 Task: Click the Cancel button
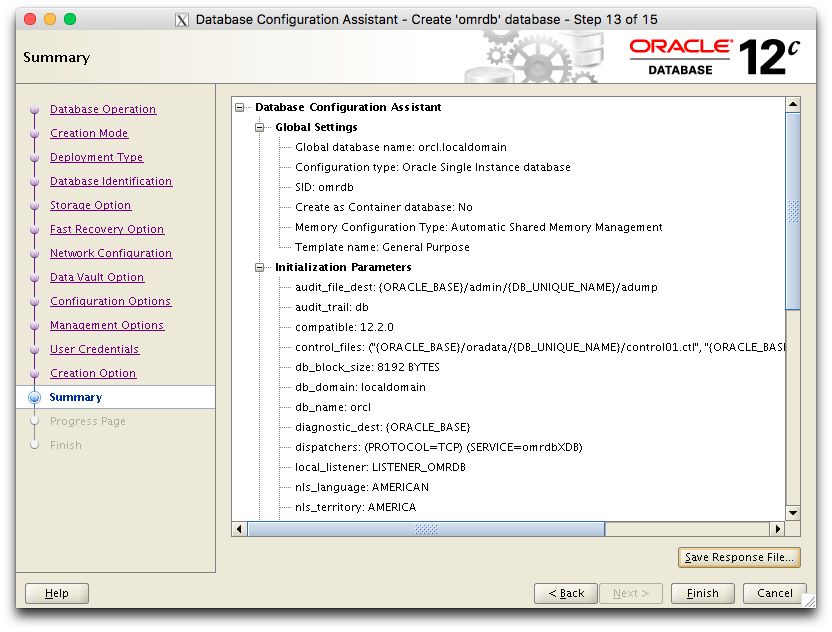pos(775,593)
